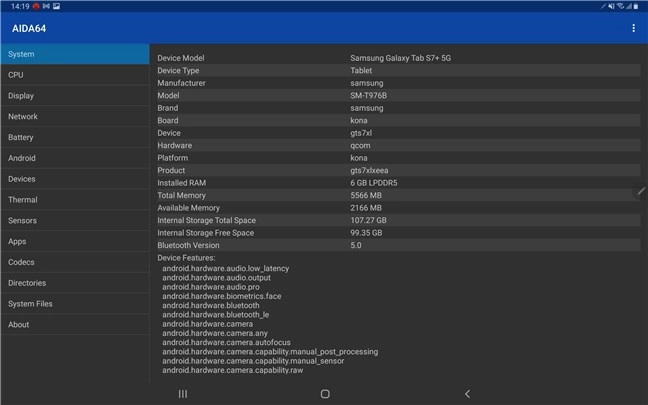The height and width of the screenshot is (405, 648).
Task: Select the Installed RAM value 6 GB LPDDR5
Action: [374, 183]
